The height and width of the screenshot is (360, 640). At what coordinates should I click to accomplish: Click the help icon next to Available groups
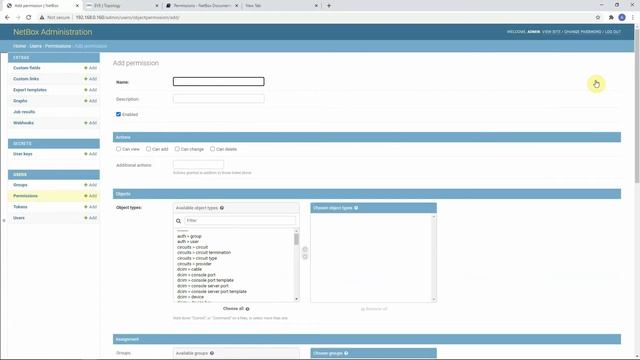[x=212, y=353]
